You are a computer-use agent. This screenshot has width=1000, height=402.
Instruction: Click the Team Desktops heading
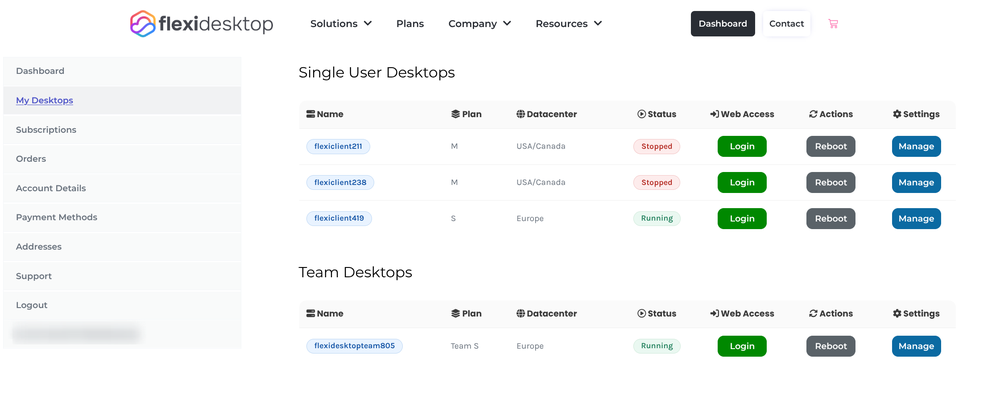tap(355, 272)
